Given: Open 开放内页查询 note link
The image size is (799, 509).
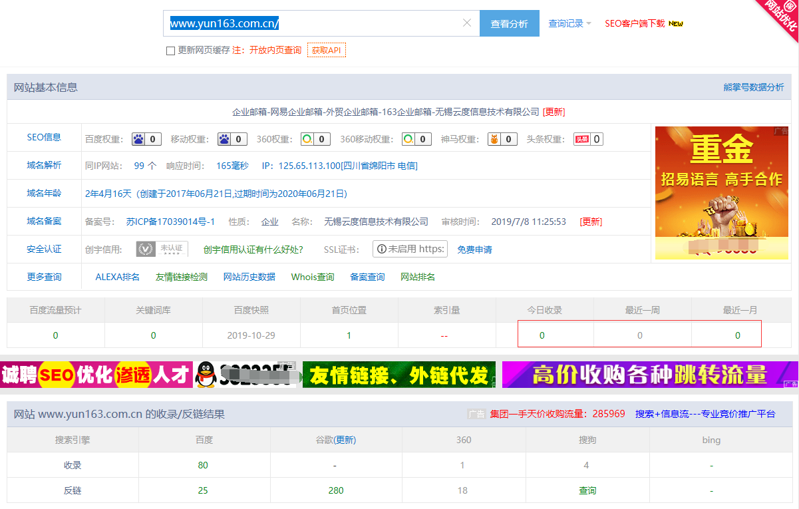Looking at the screenshot, I should pyautogui.click(x=275, y=50).
